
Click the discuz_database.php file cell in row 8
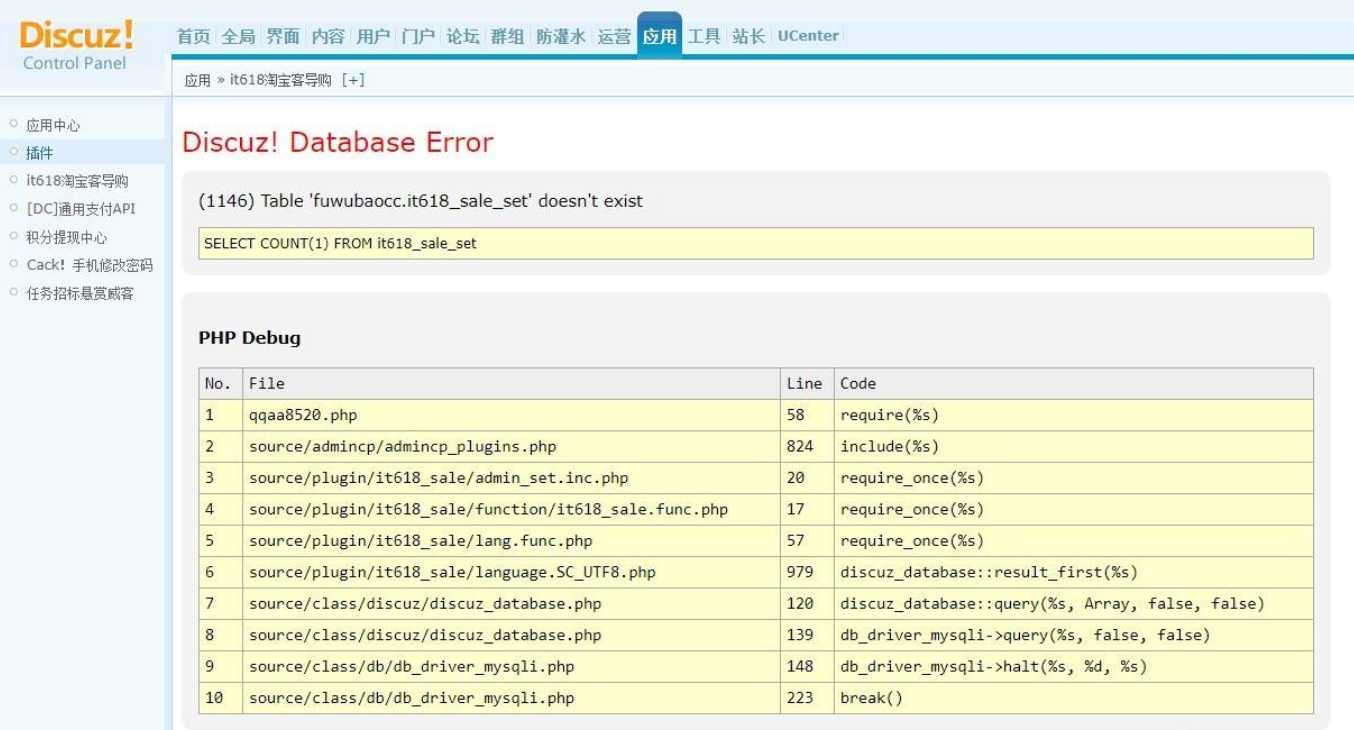click(x=511, y=635)
